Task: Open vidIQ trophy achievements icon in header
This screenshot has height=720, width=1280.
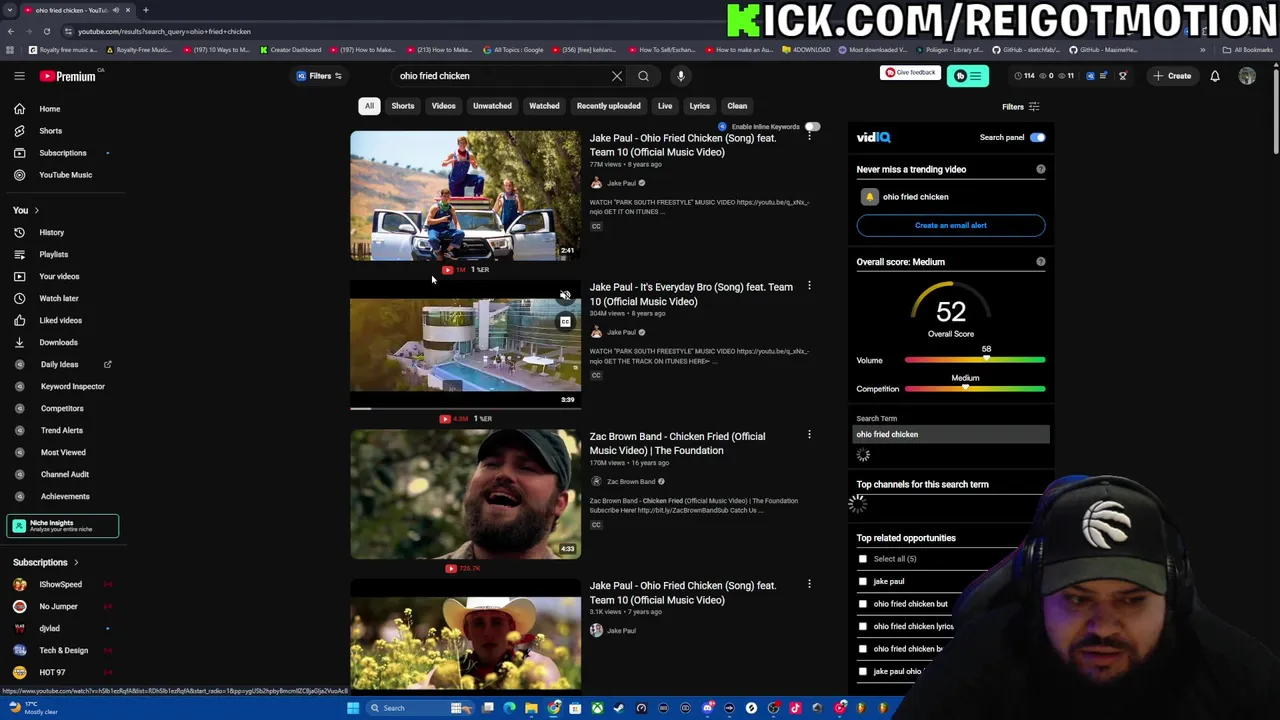Action: [x=1122, y=76]
